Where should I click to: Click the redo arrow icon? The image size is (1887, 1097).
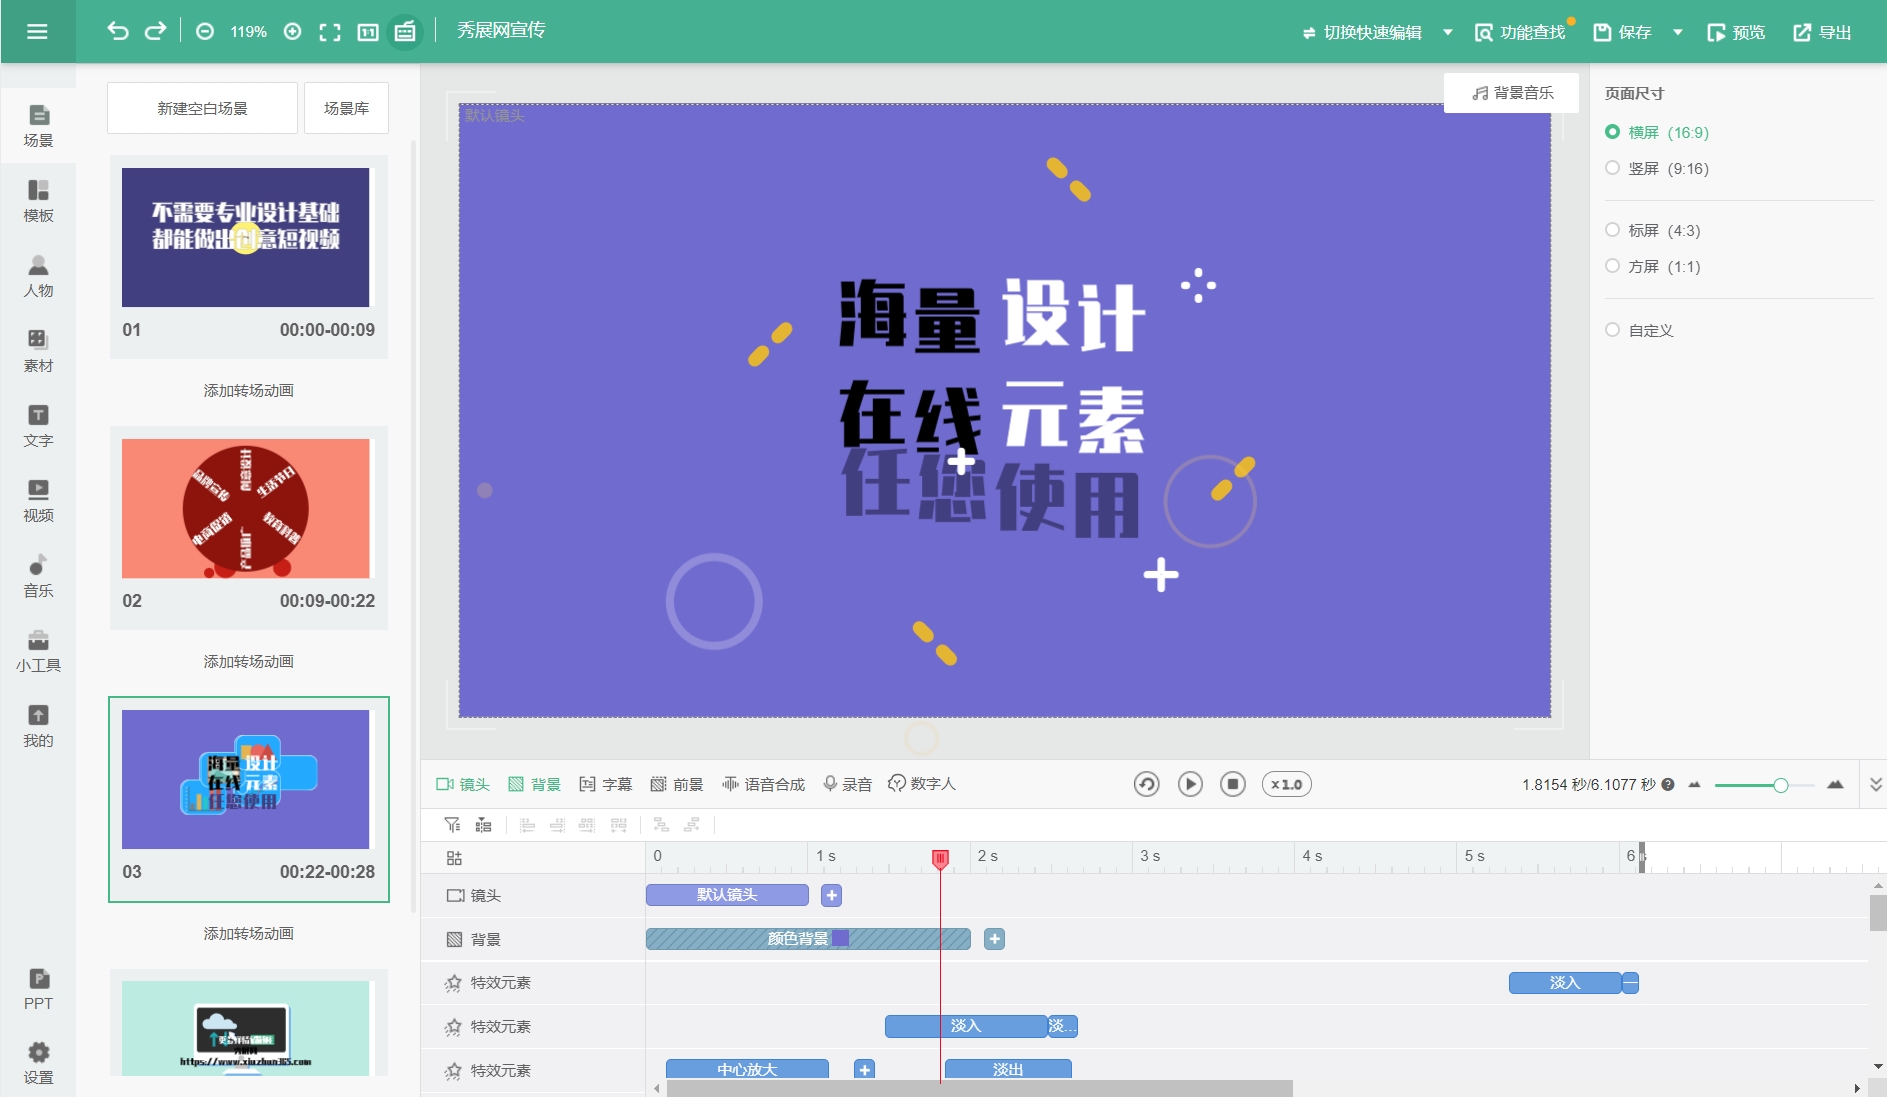(x=155, y=31)
